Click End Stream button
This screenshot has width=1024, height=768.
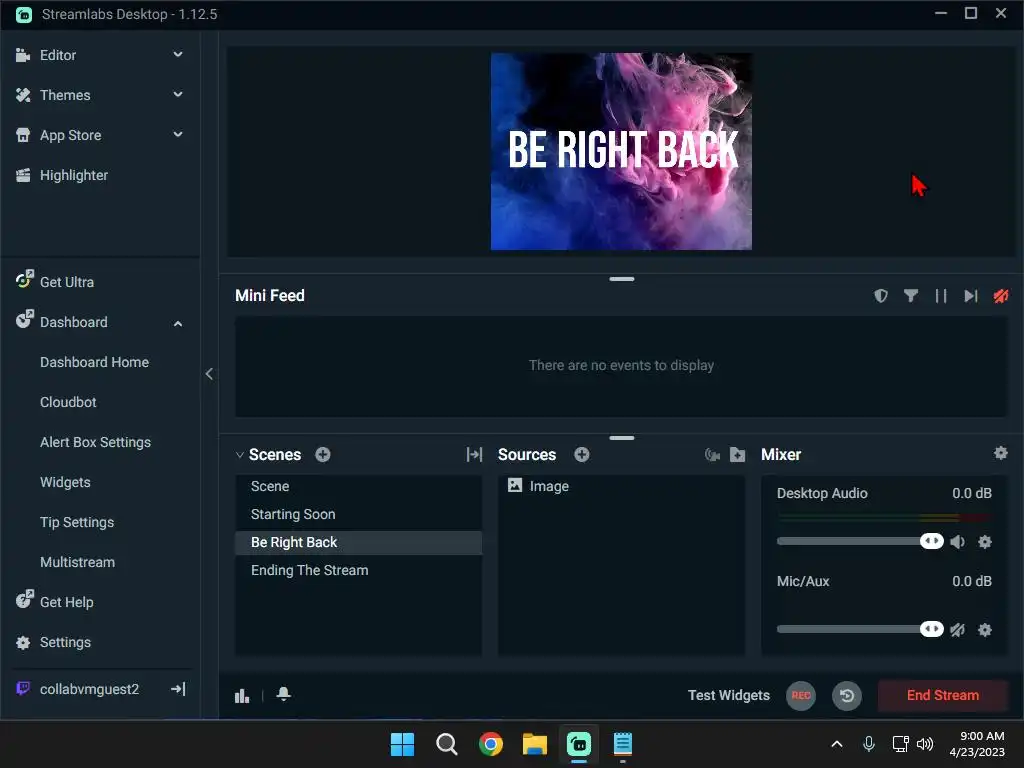coord(942,696)
